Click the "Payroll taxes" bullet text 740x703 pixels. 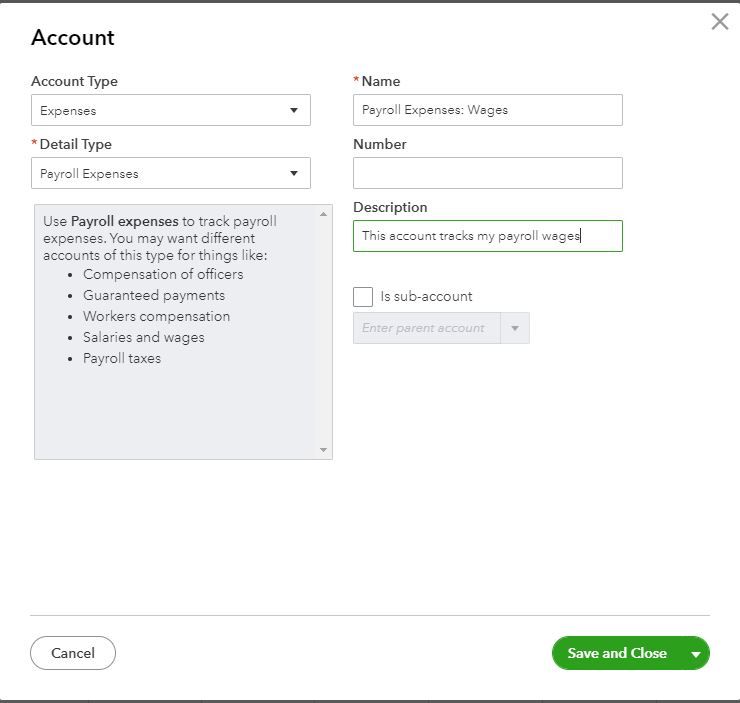click(122, 358)
